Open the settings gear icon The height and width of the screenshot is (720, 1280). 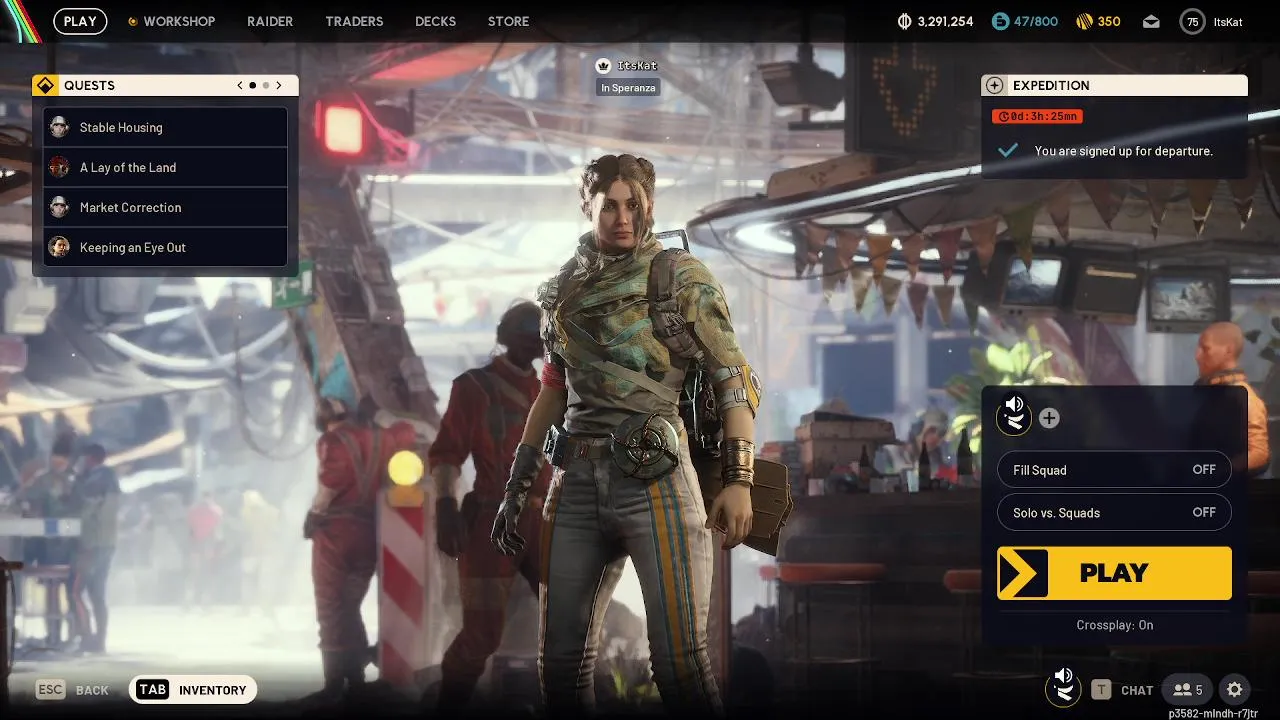[x=1234, y=690]
